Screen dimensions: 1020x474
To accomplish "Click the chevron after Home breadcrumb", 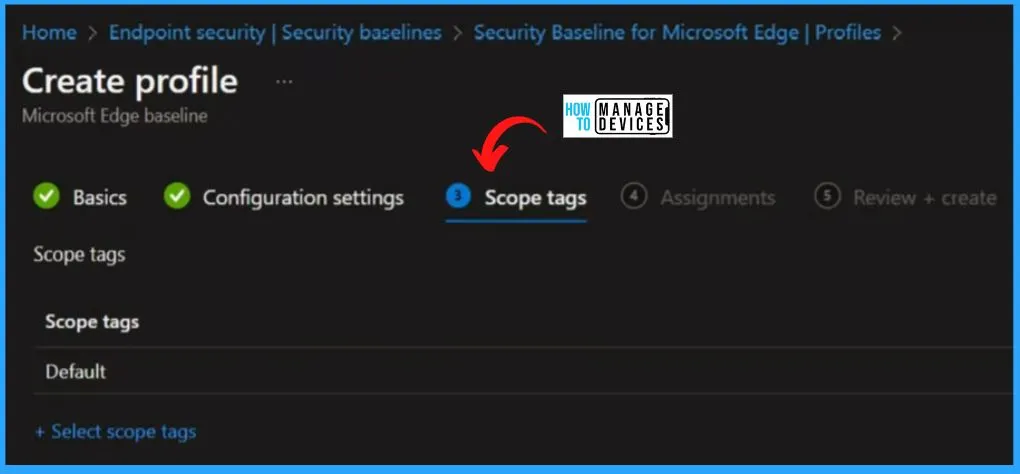I will (x=92, y=33).
